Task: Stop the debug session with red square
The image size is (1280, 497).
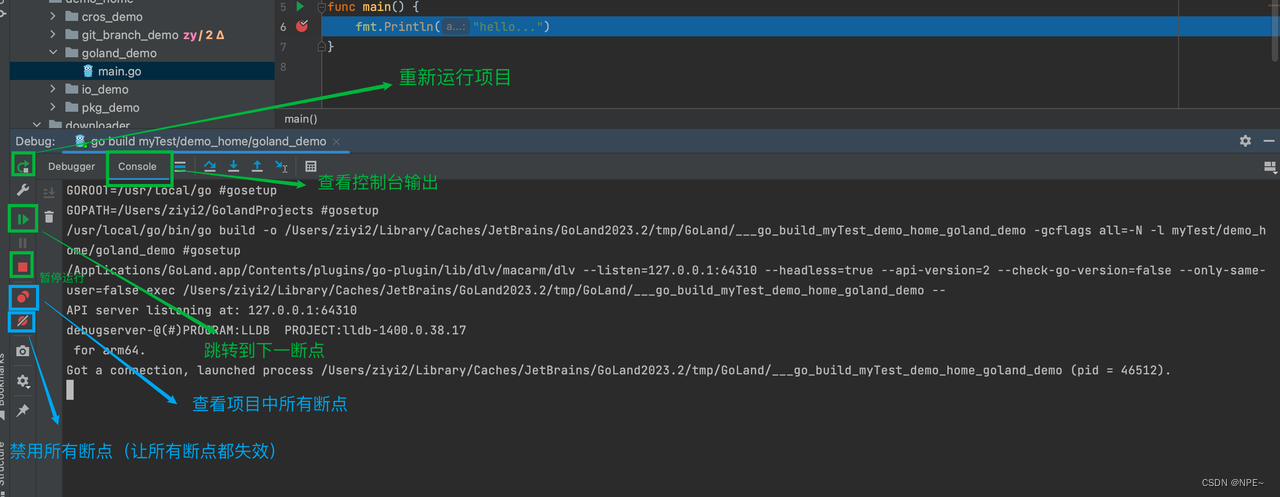Action: coord(22,267)
